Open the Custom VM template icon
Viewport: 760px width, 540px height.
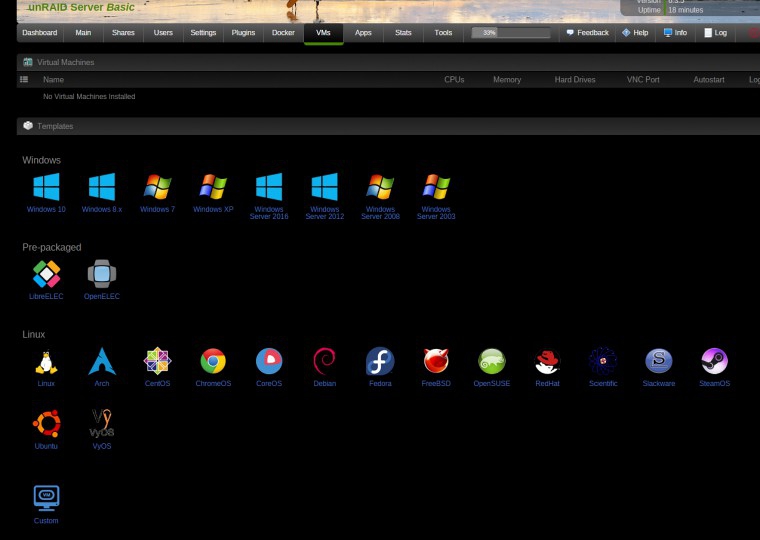46,498
